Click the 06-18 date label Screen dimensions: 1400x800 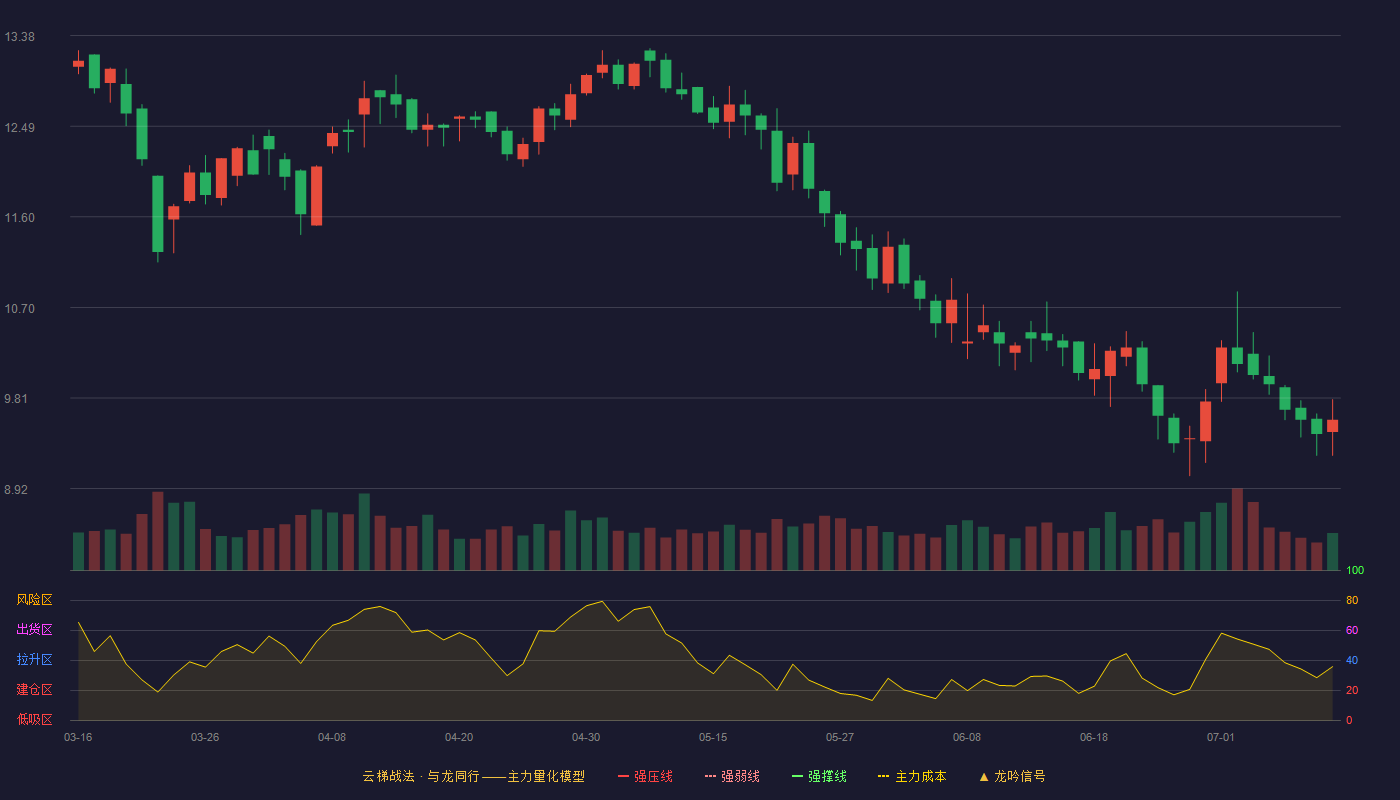point(1094,737)
